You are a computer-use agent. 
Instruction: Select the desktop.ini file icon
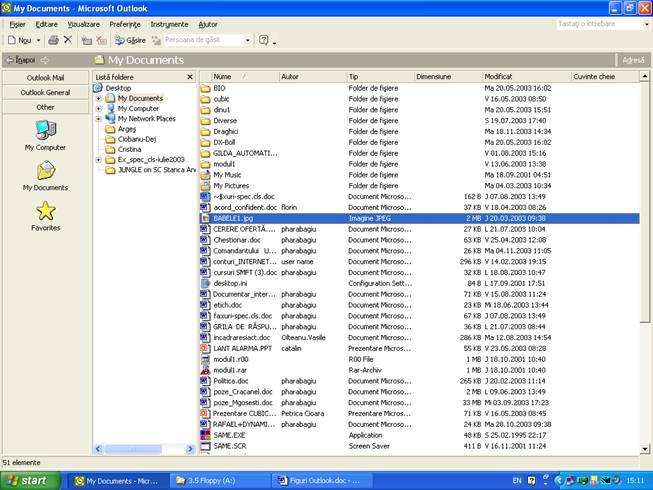point(205,283)
